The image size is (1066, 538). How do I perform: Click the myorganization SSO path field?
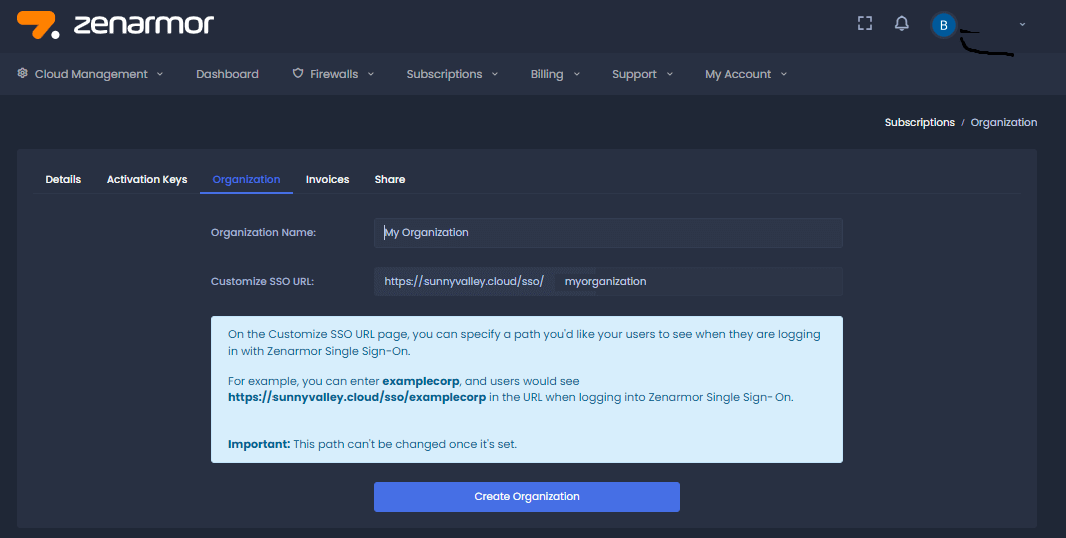(698, 282)
